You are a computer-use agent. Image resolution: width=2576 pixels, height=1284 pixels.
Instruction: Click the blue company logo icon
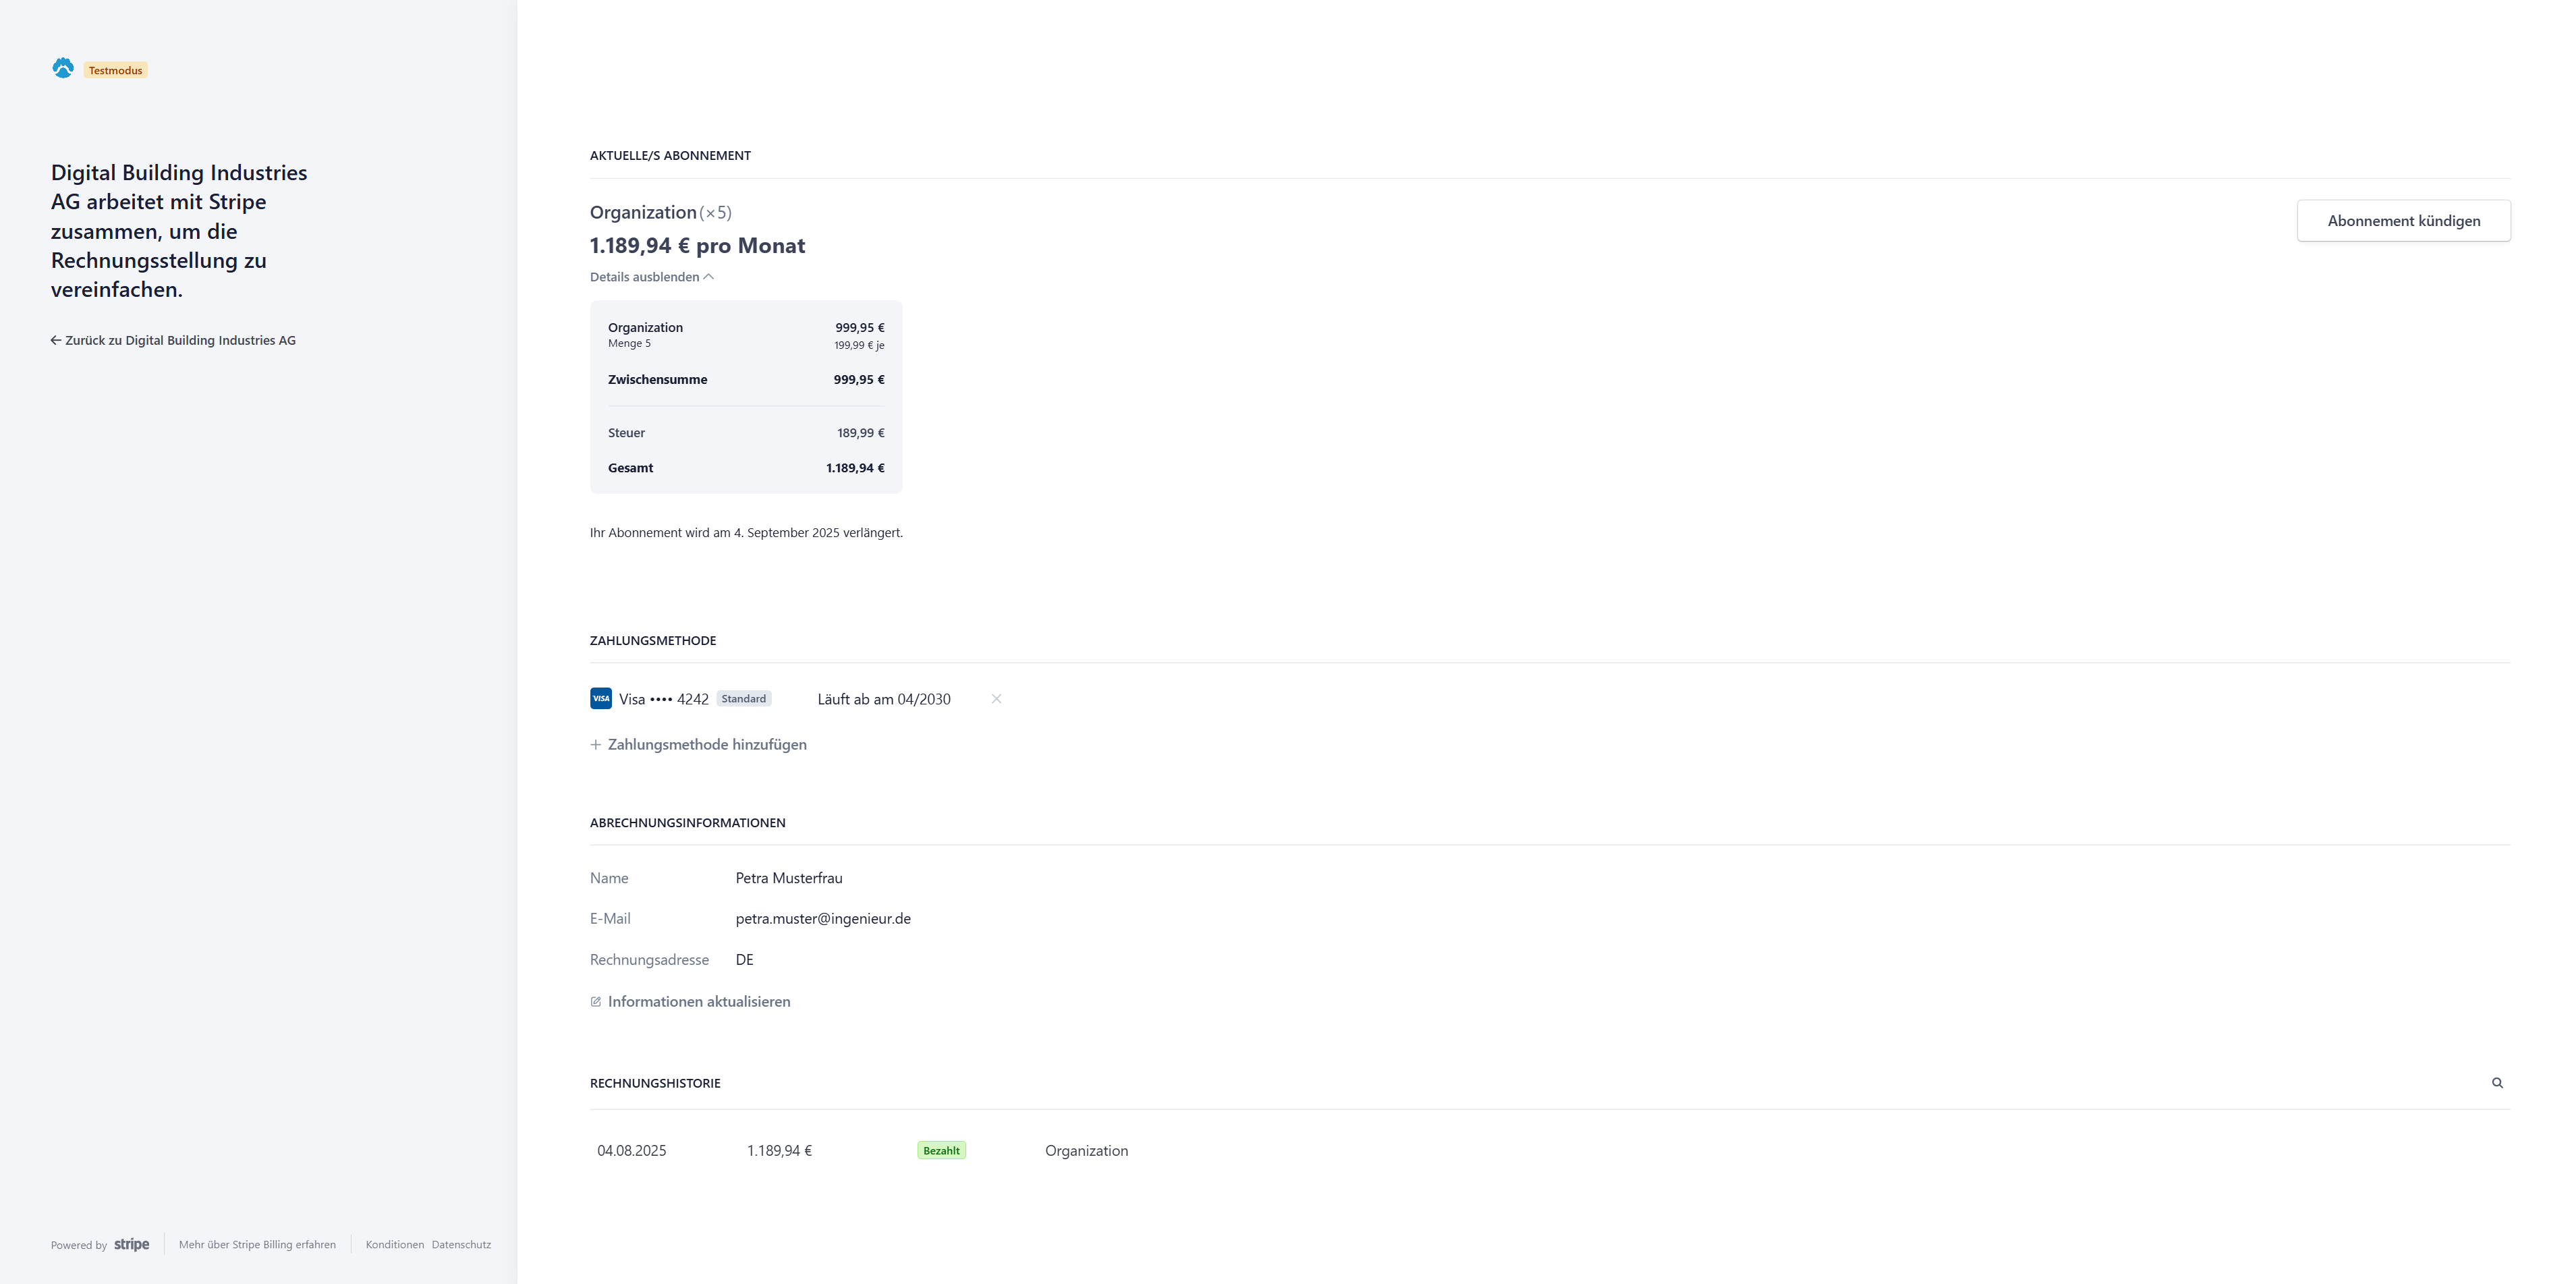[63, 68]
